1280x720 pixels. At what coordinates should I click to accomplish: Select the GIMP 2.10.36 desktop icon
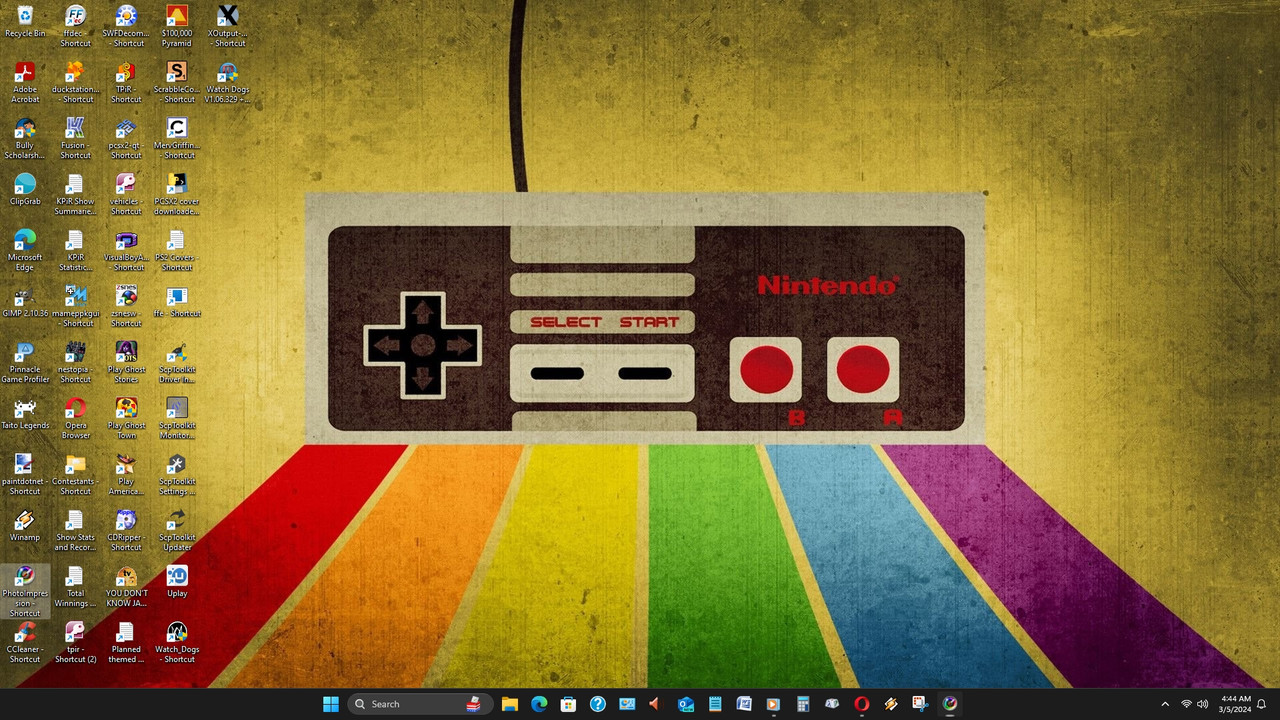pos(25,301)
